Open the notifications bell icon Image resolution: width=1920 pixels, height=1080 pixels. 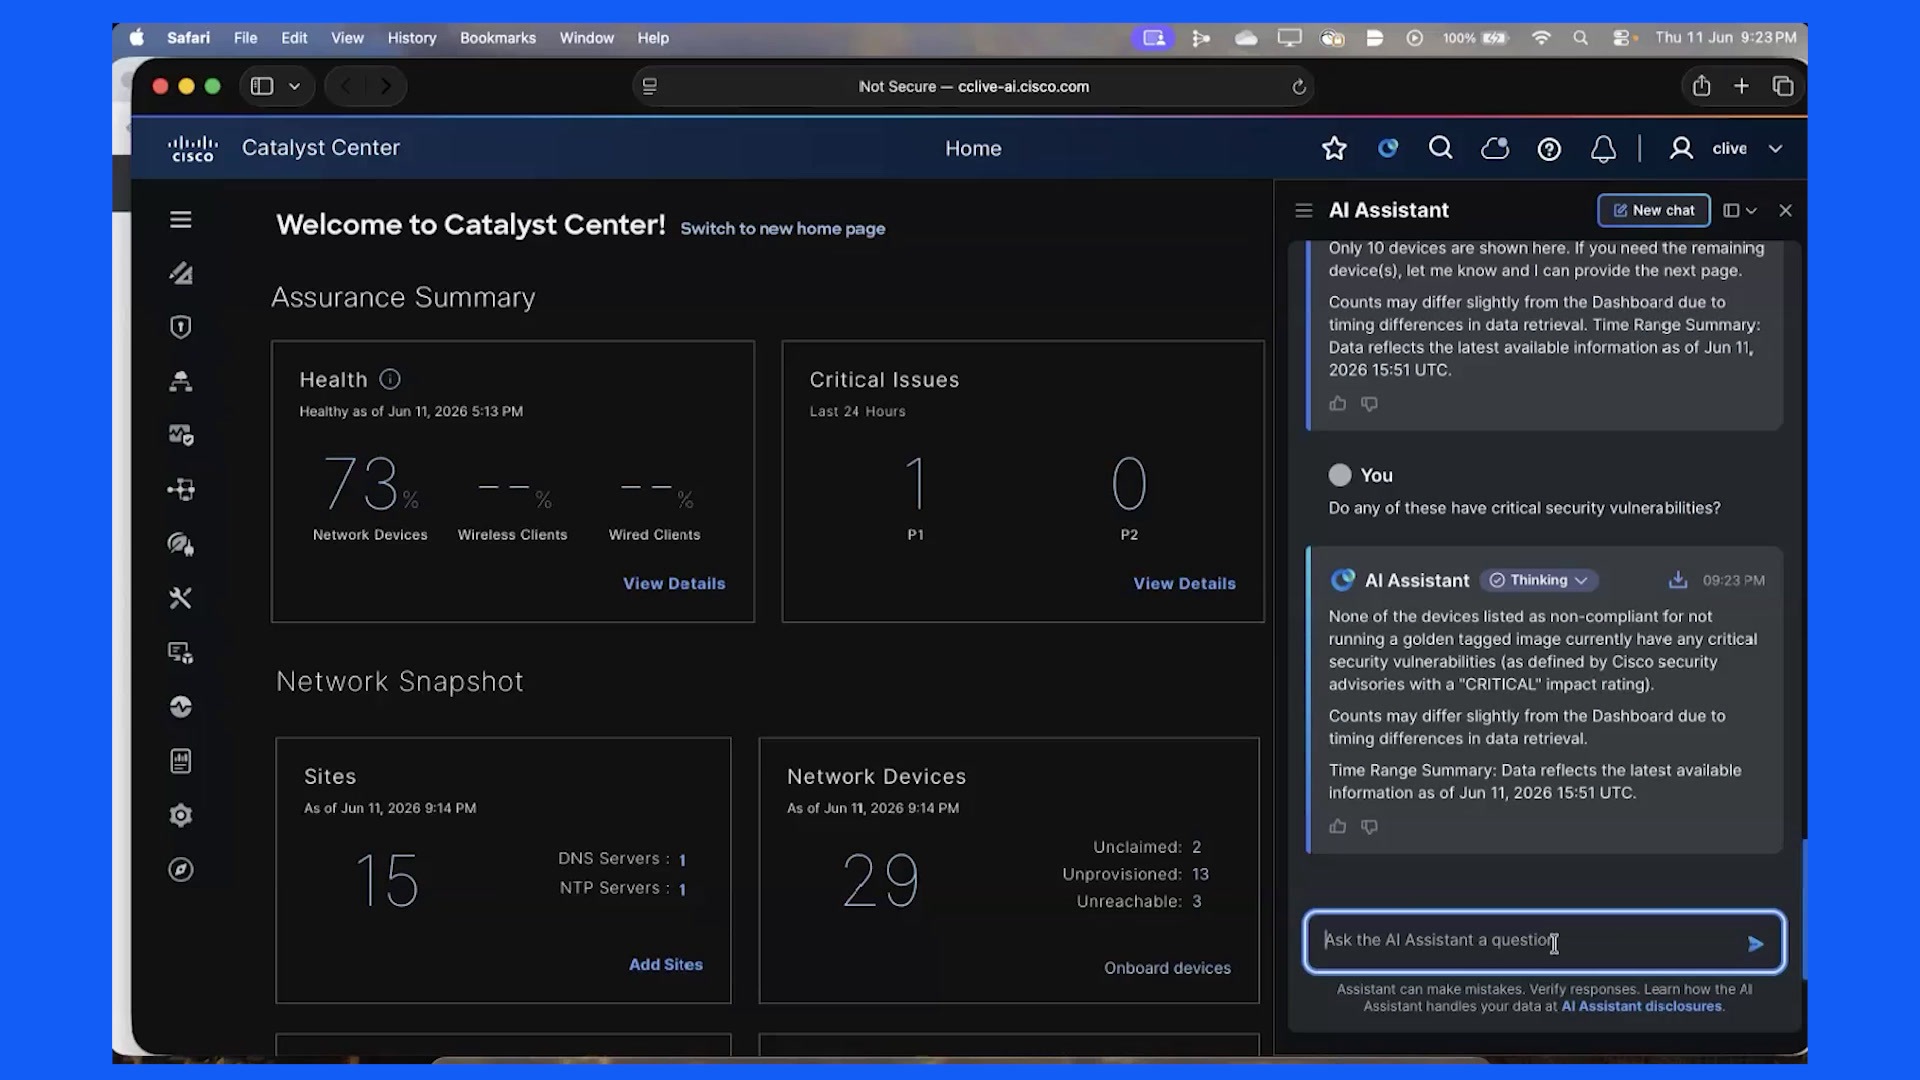pyautogui.click(x=1603, y=149)
